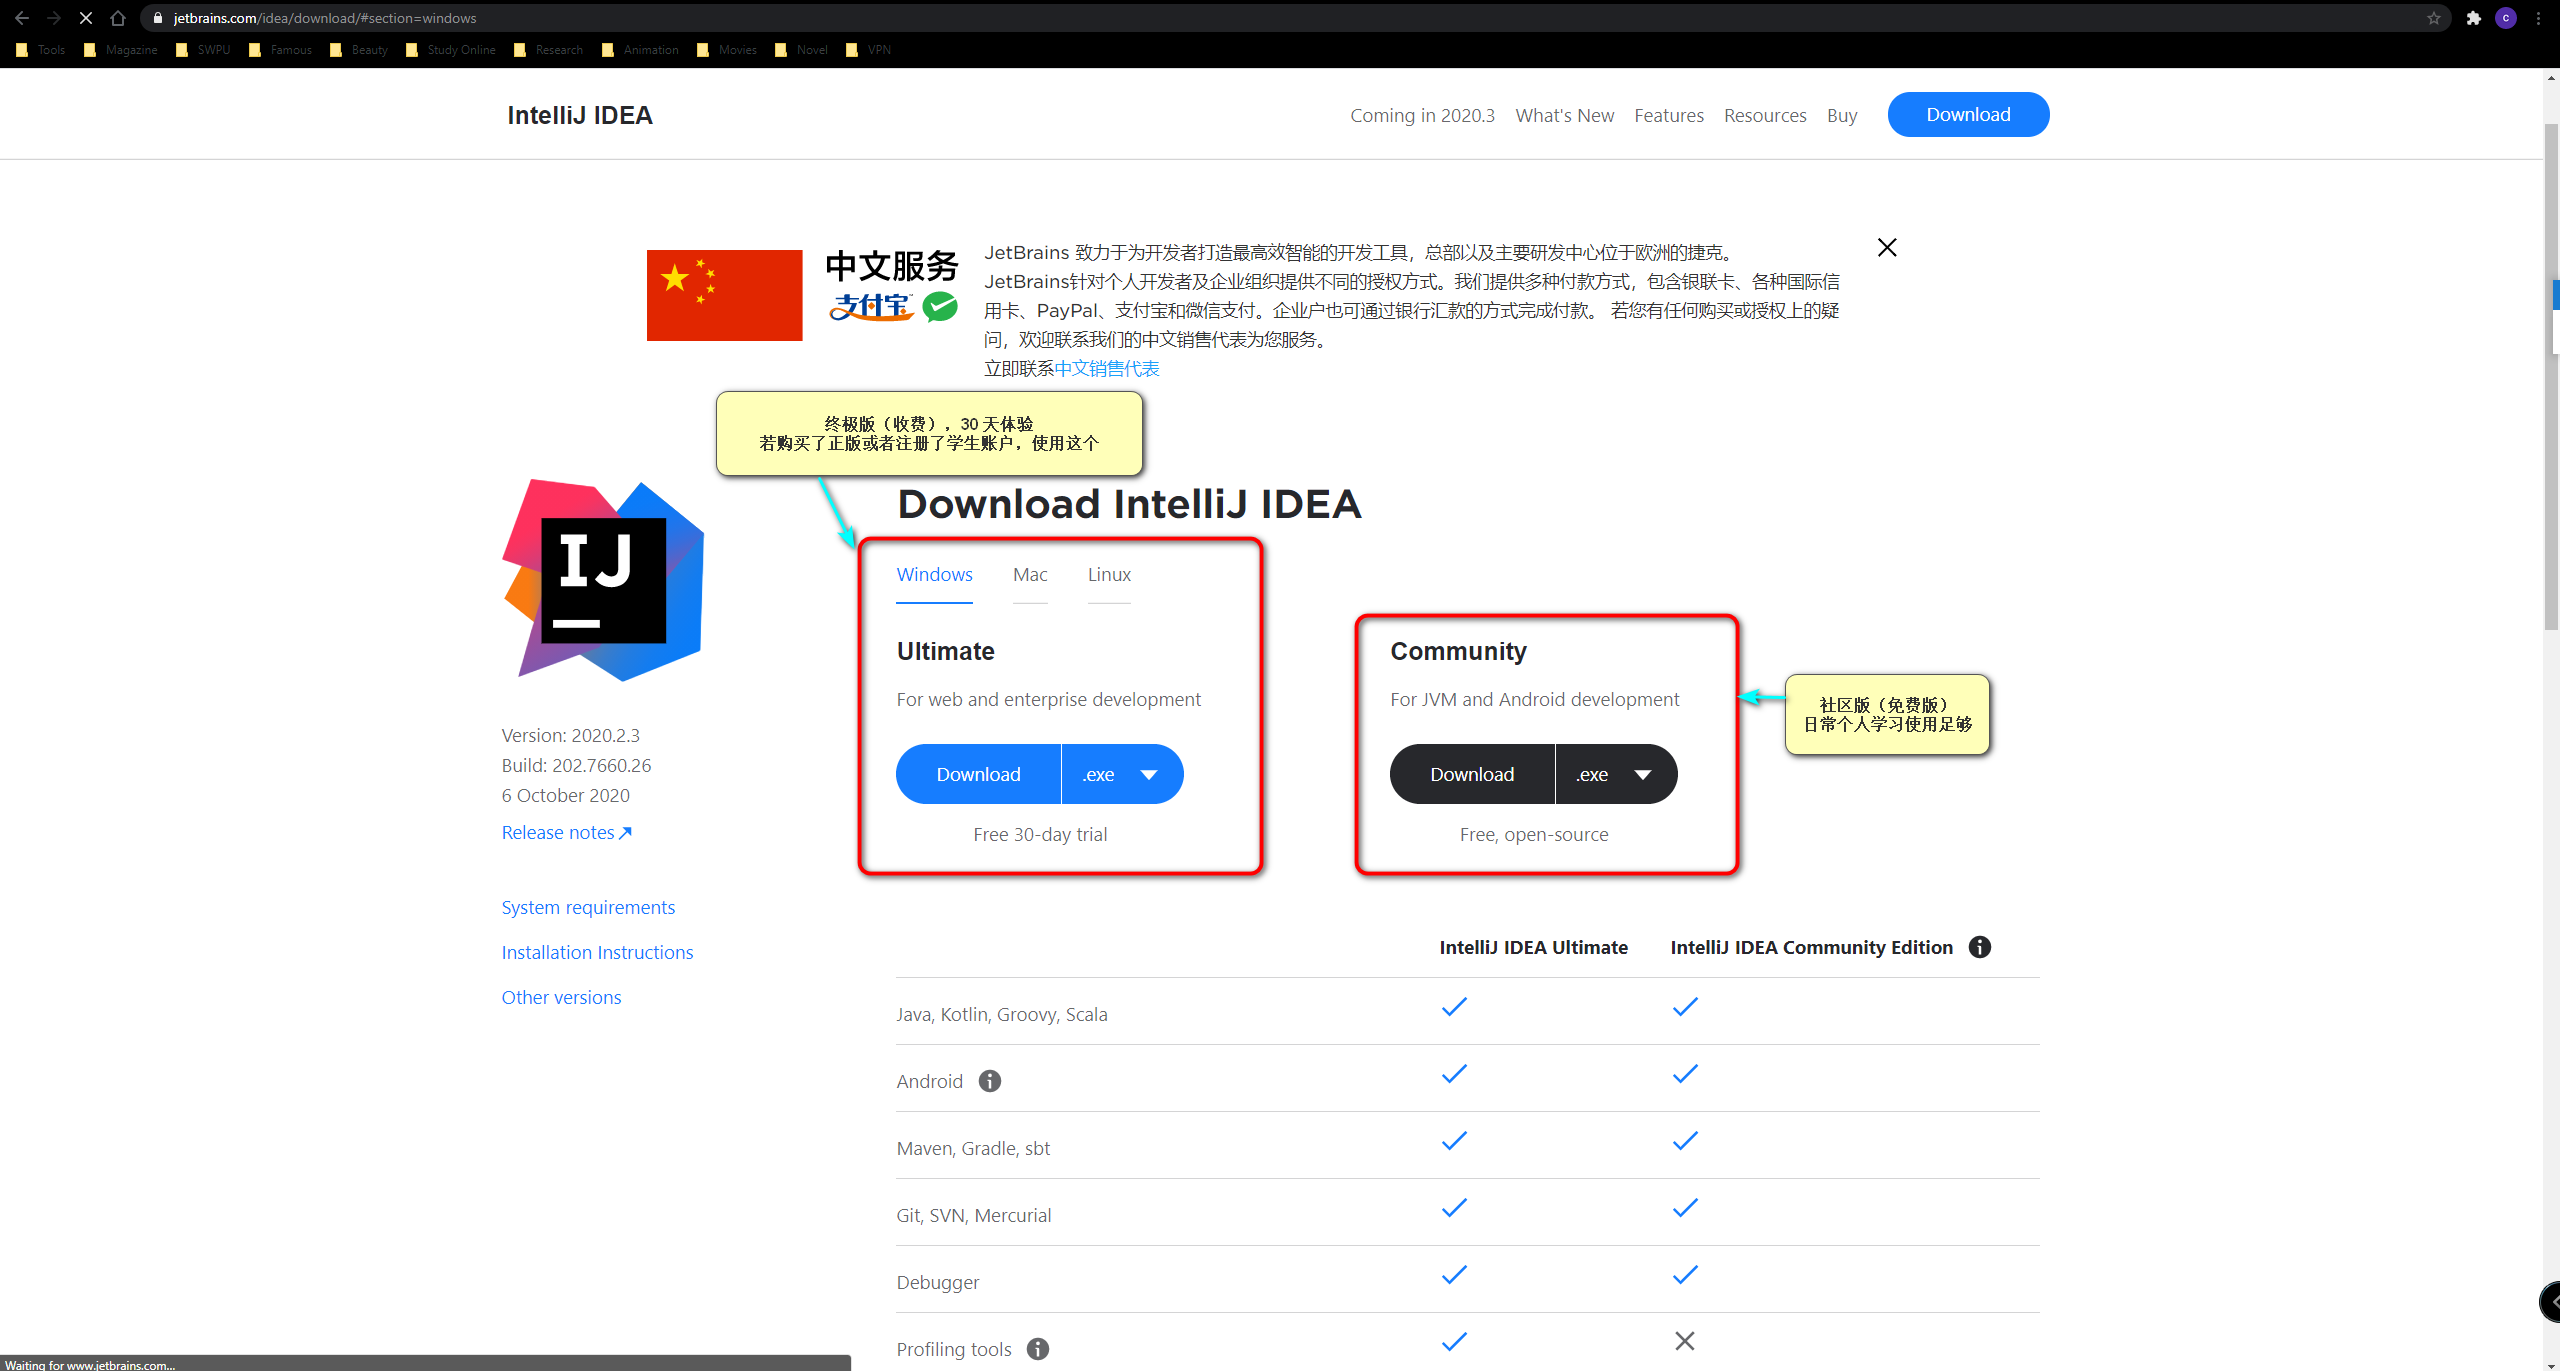Click the Ultimate .exe dropdown arrow

click(1148, 775)
